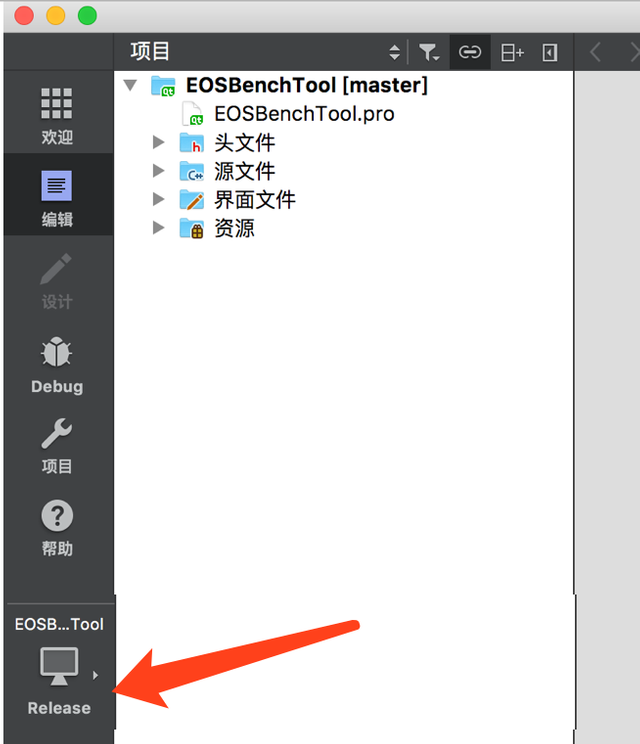Click the headers folder h icon
The image size is (640, 744).
click(192, 143)
